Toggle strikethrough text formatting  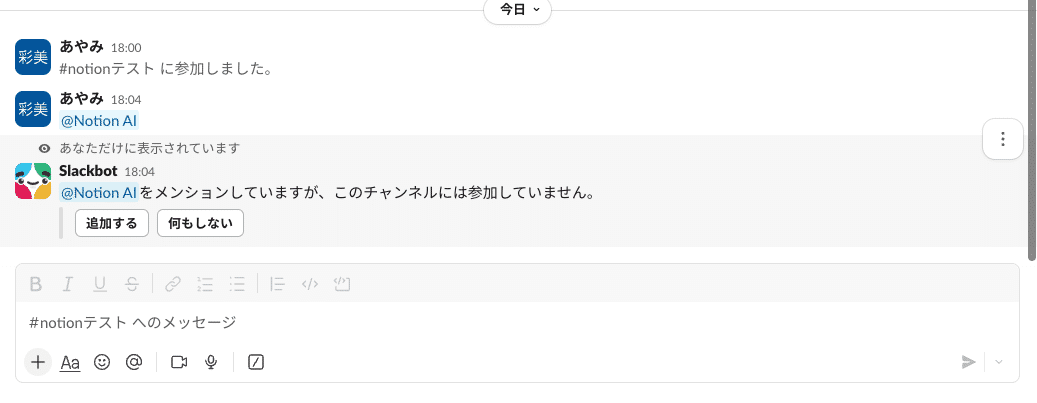click(x=132, y=284)
